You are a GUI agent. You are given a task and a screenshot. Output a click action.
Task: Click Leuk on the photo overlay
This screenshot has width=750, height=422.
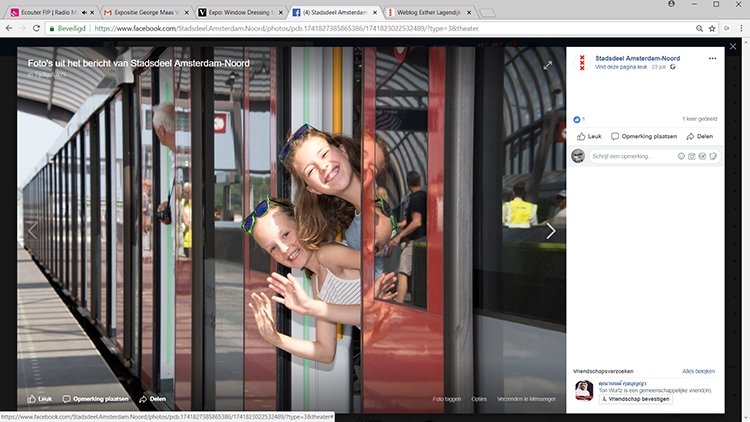coord(40,399)
